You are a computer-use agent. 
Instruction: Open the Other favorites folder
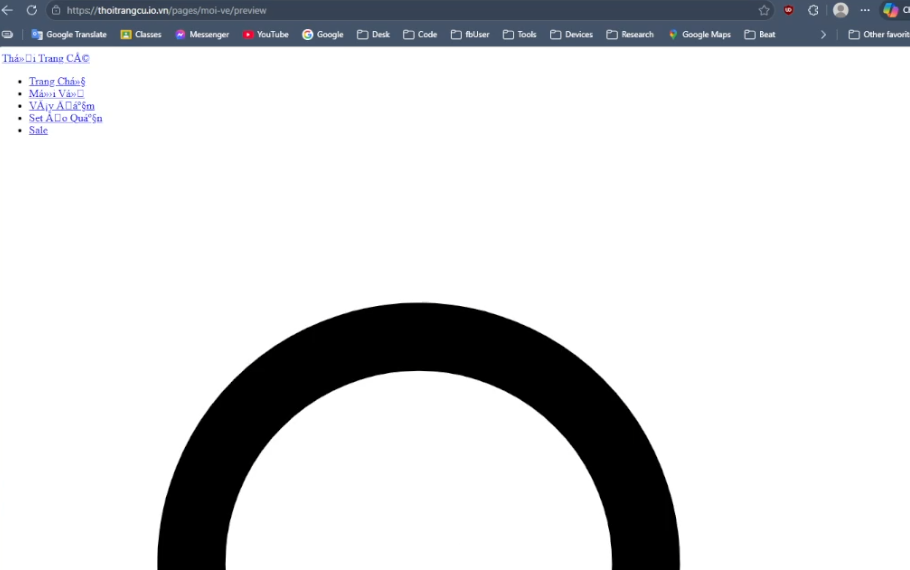click(x=879, y=34)
